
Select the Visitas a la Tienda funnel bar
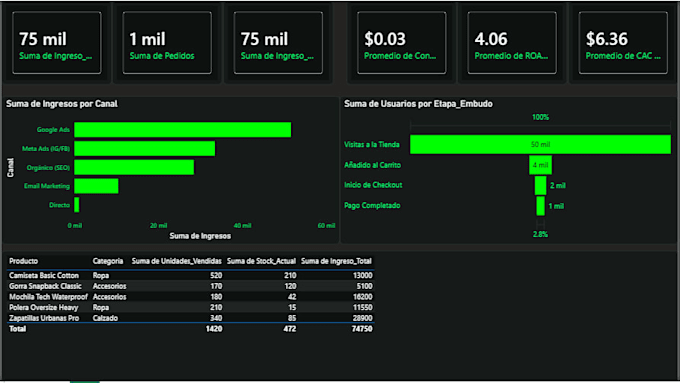pos(540,144)
